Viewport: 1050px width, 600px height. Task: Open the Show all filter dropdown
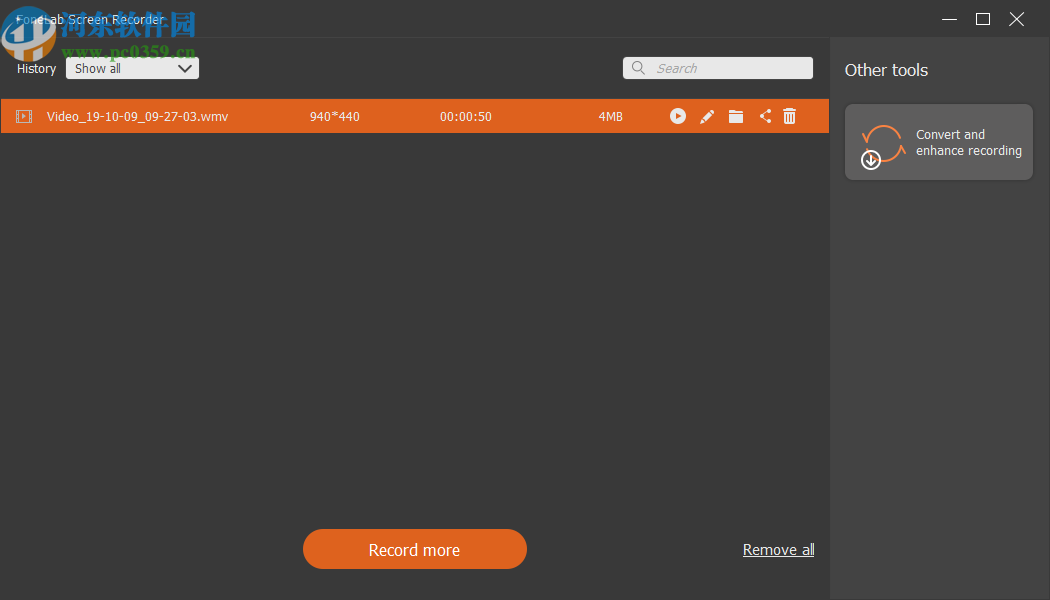132,68
